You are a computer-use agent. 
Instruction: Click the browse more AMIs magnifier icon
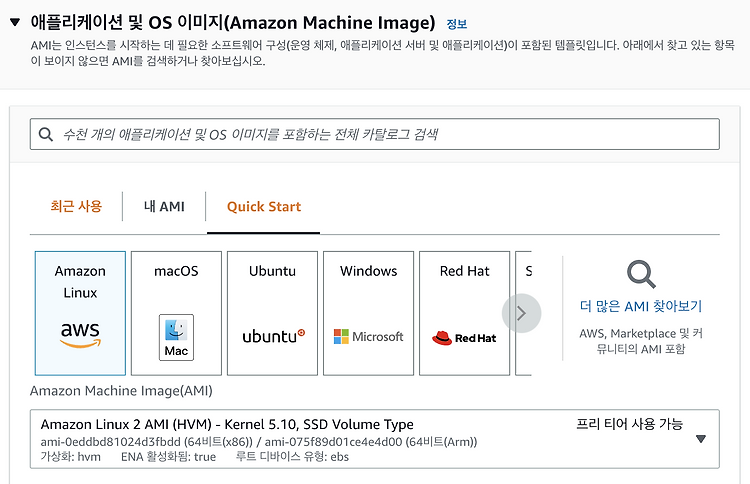641,274
